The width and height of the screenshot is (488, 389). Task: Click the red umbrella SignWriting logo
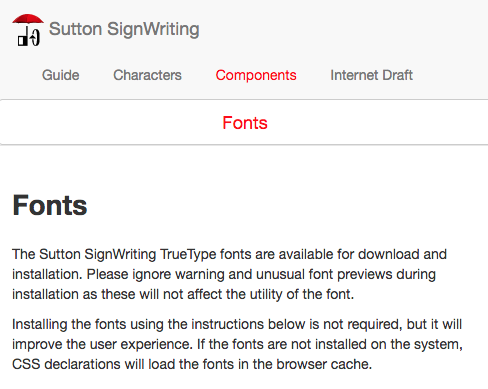[x=28, y=30]
